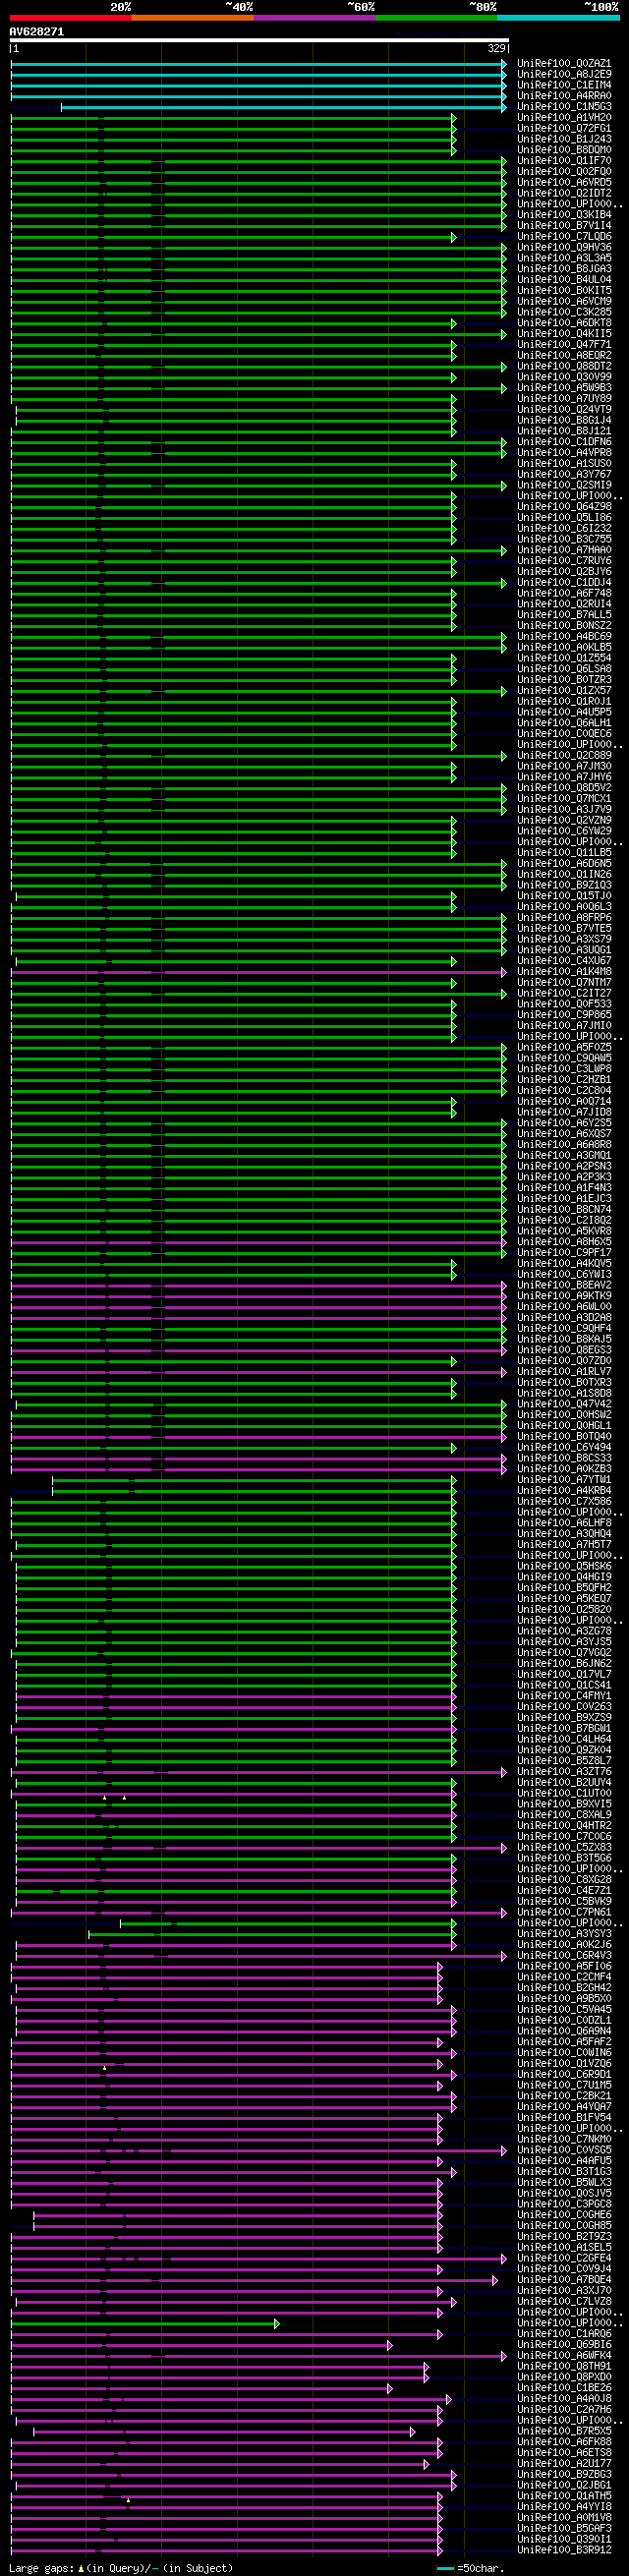The image size is (629, 2576).
Task: Open hit UniRef100_Q88DT2
Action: [x=564, y=367]
